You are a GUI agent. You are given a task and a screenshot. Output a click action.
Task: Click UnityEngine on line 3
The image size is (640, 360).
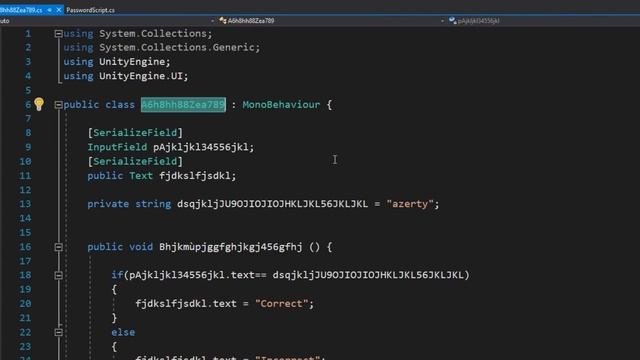[132, 62]
